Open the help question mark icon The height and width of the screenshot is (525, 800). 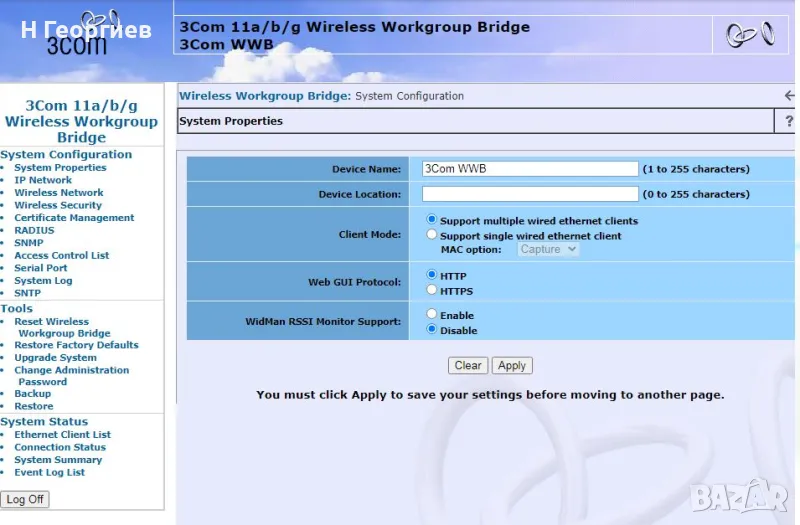pos(789,121)
